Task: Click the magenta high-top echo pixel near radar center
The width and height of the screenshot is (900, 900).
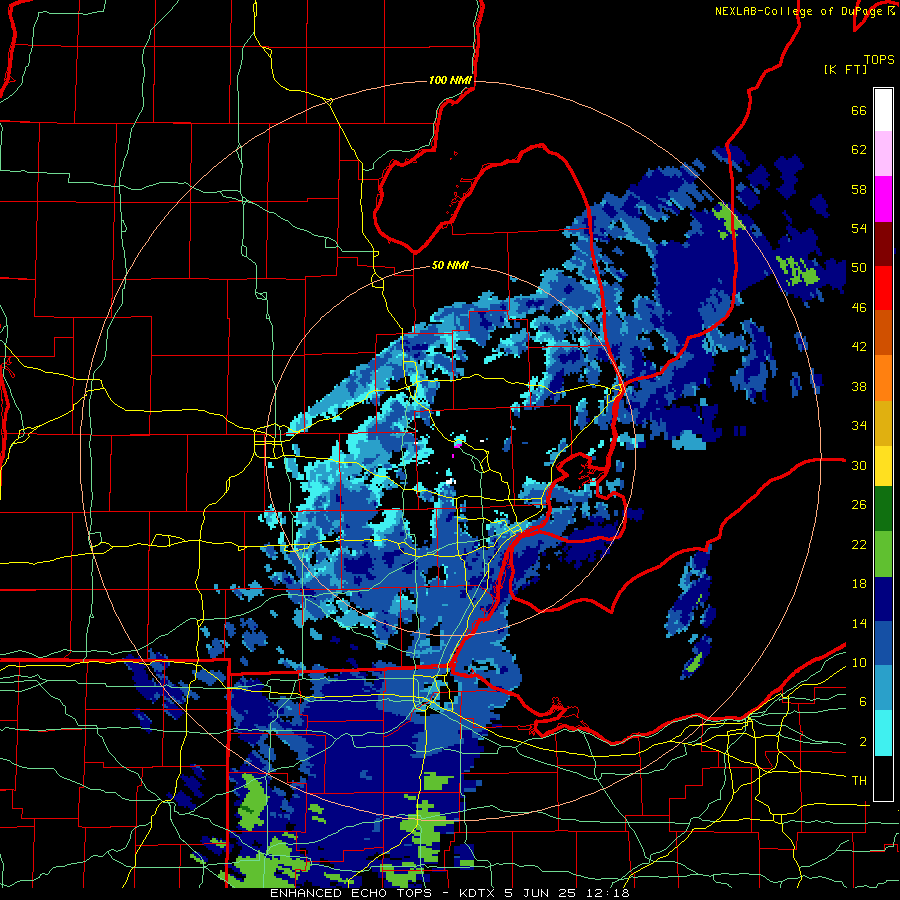Action: 458,444
